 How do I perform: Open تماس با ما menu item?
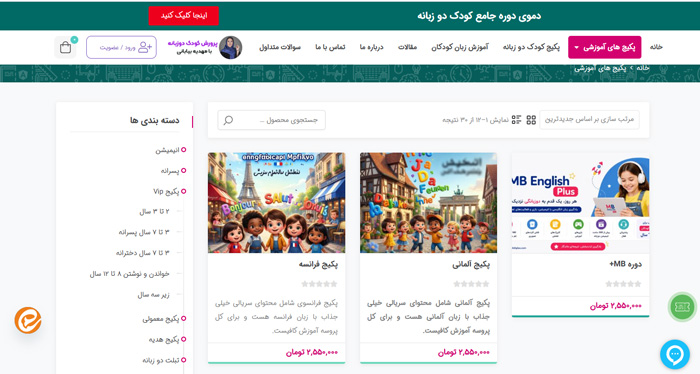pyautogui.click(x=330, y=47)
